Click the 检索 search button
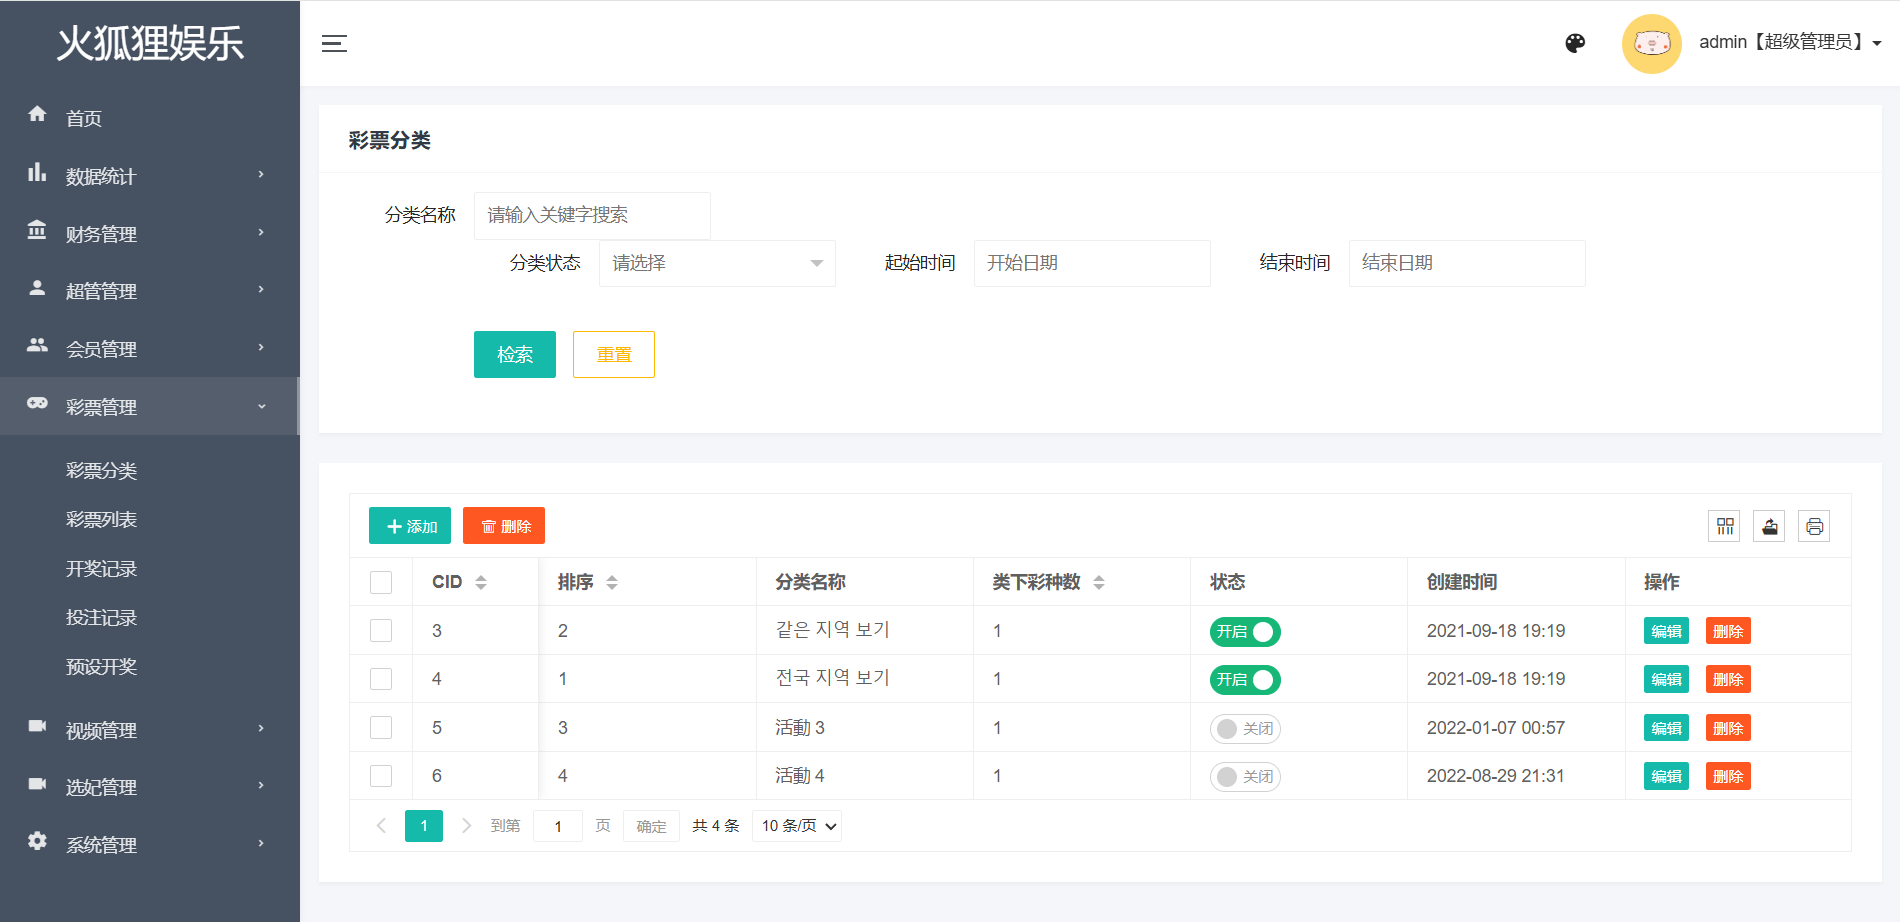1900x922 pixels. pos(514,354)
